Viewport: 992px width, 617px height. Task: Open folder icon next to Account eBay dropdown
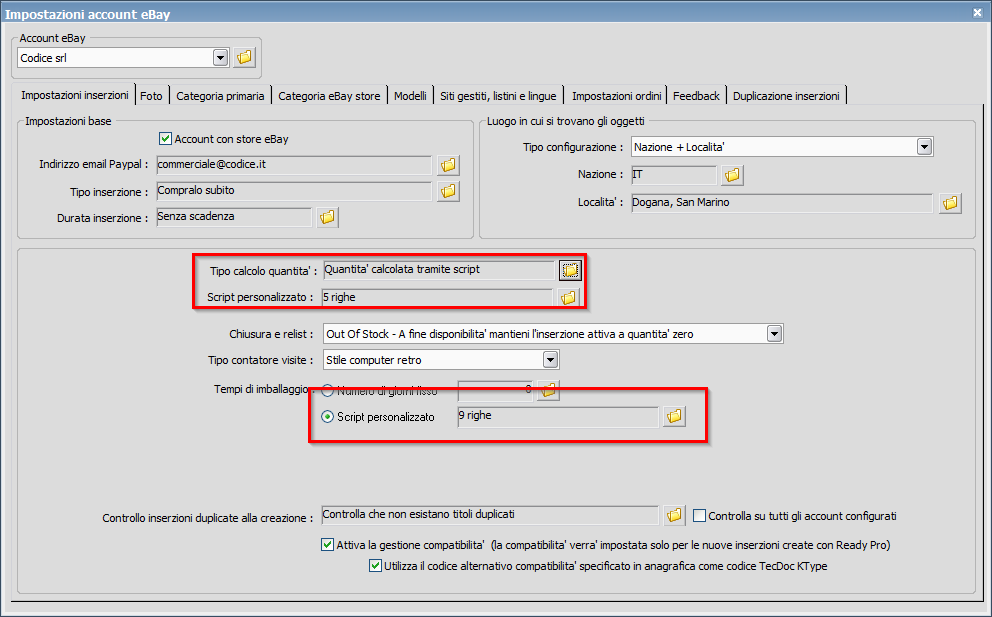[244, 58]
